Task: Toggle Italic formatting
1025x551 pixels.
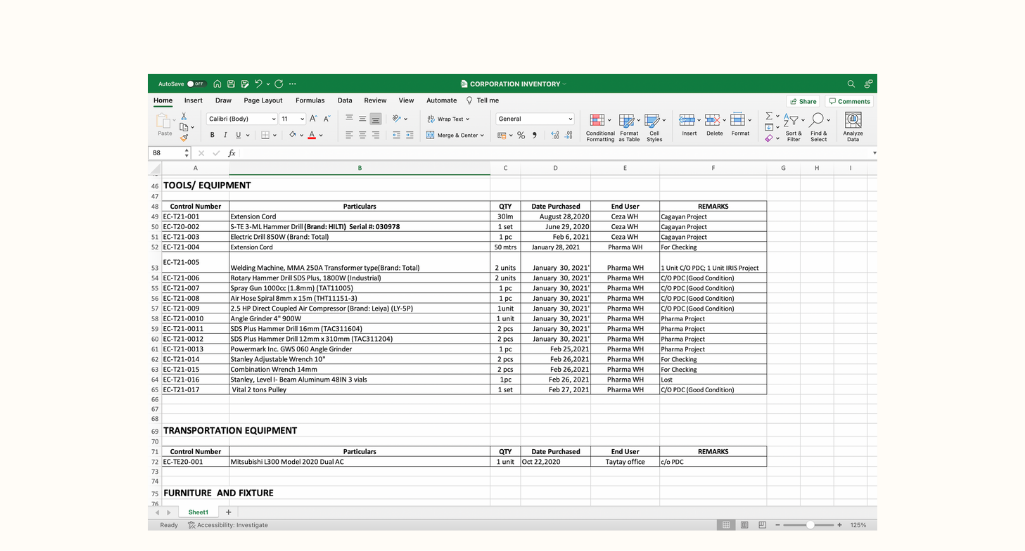Action: pos(225,135)
